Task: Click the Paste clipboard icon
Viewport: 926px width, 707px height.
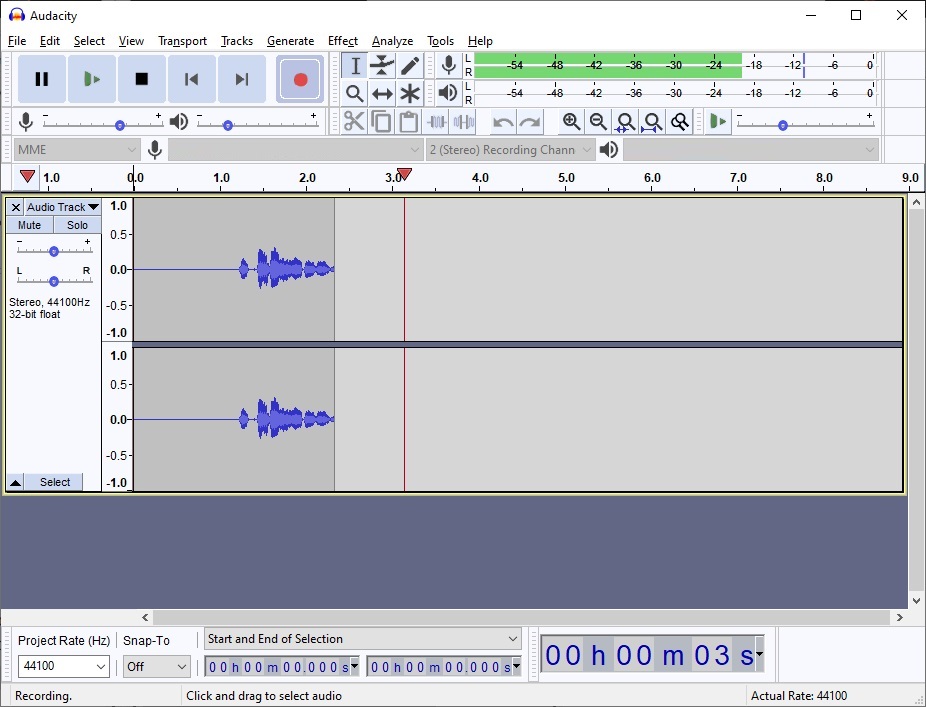Action: 408,122
